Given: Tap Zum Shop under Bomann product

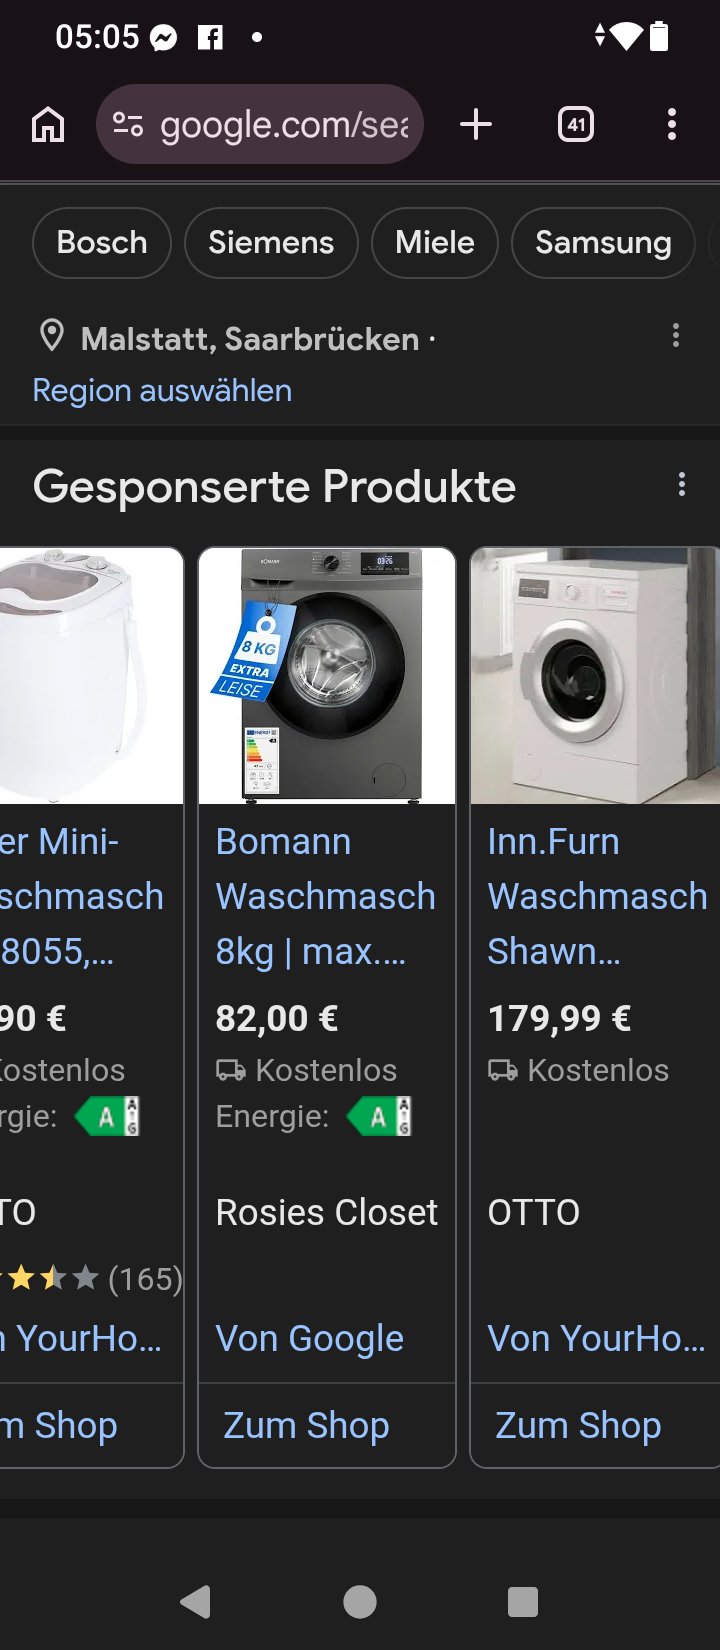Looking at the screenshot, I should pyautogui.click(x=307, y=1425).
